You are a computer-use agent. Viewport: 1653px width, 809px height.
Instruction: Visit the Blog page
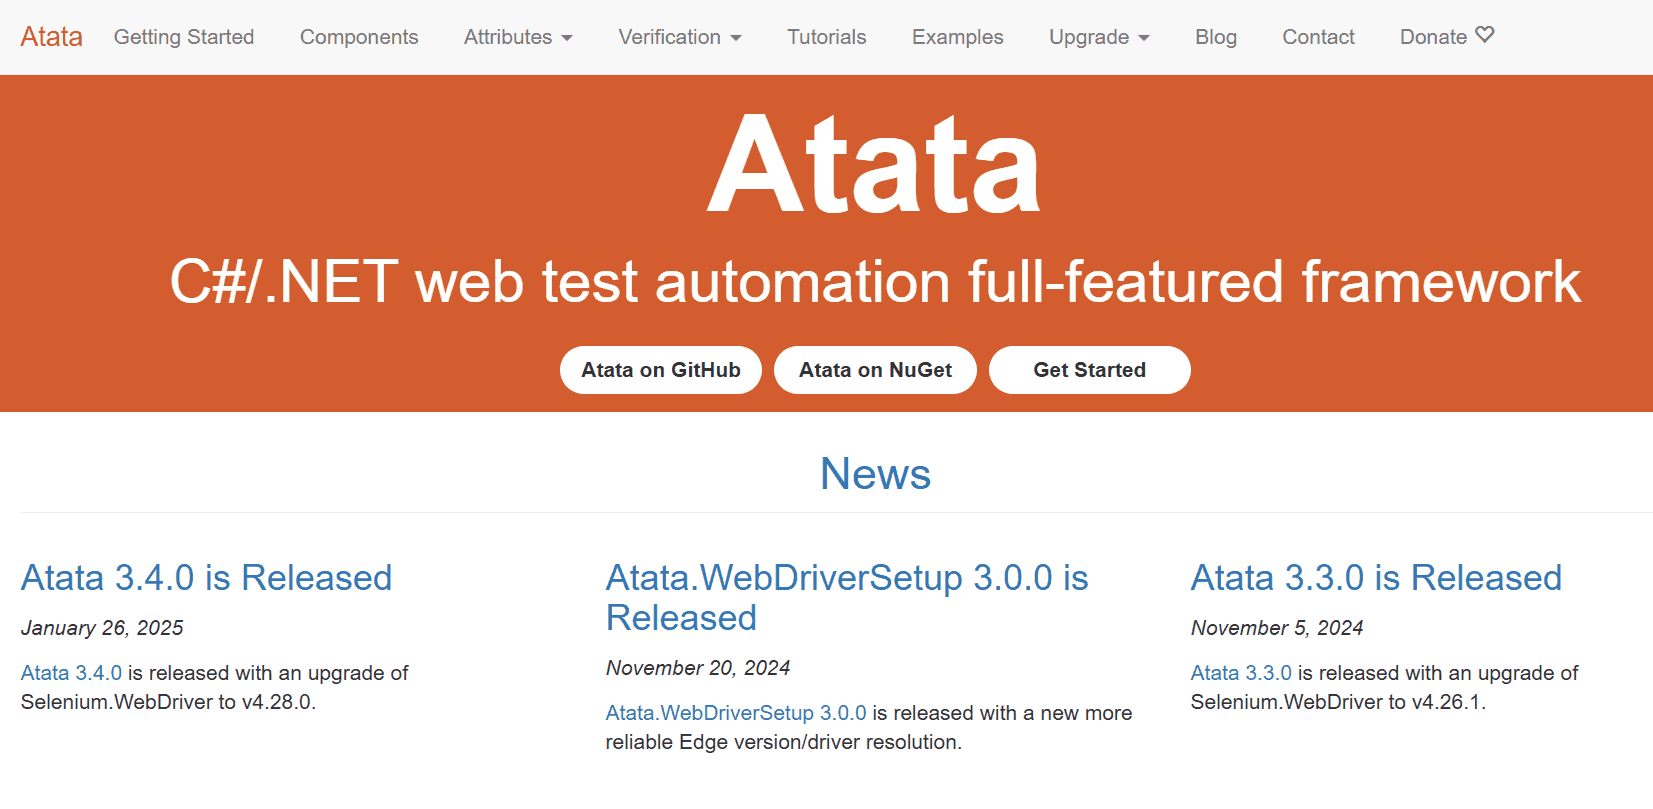(x=1215, y=37)
